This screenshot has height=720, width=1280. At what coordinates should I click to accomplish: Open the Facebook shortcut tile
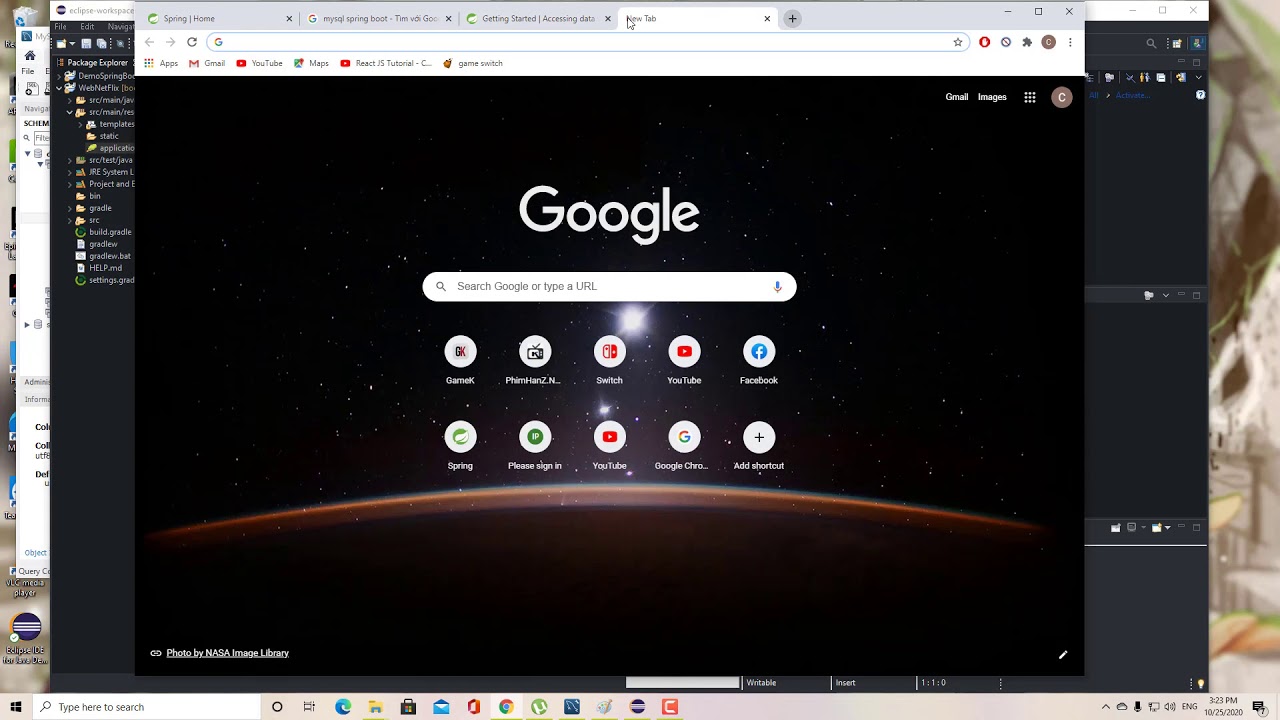759,361
